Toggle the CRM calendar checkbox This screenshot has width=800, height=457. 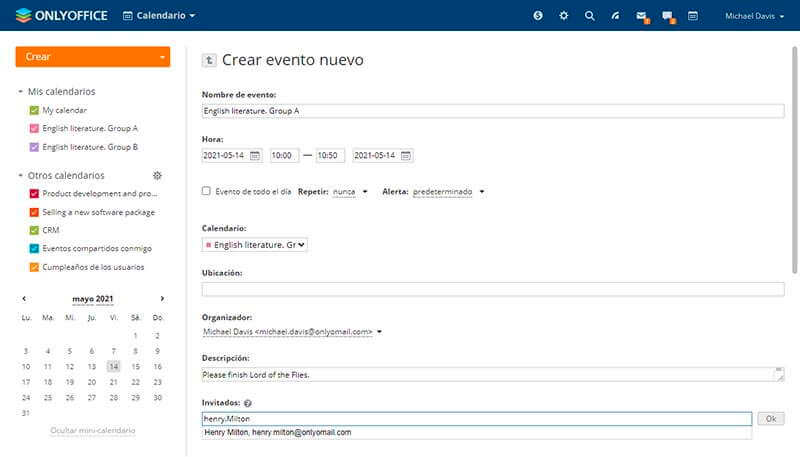(x=34, y=230)
